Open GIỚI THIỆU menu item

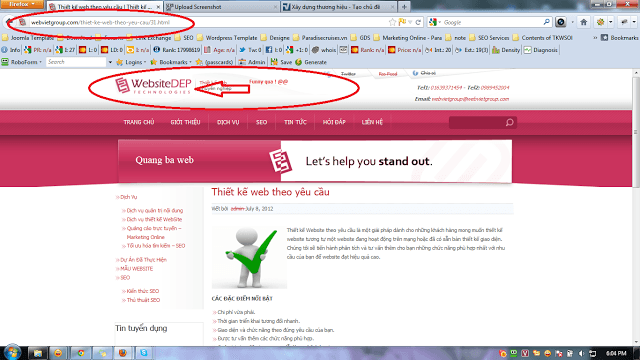click(x=185, y=122)
